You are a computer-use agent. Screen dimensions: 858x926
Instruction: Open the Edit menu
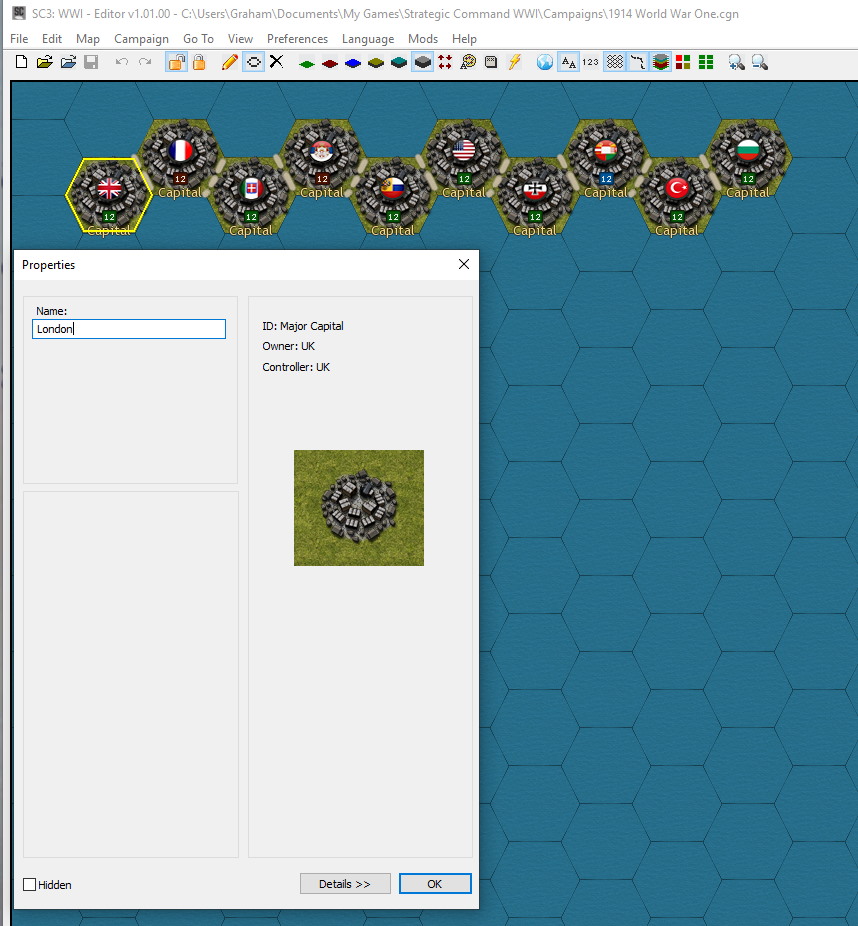tap(52, 38)
